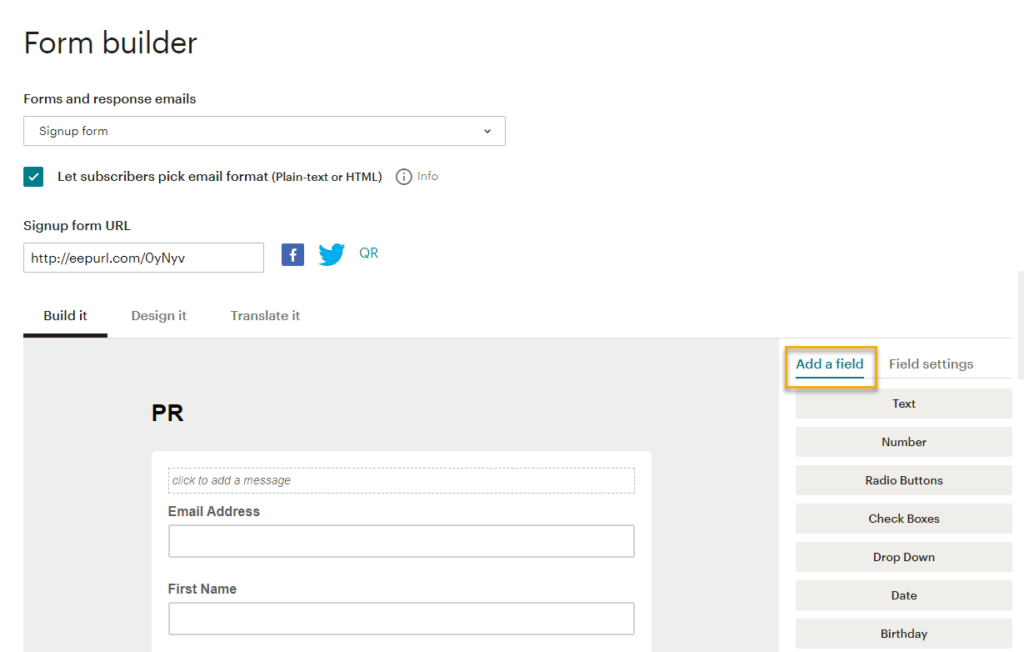Add a Drop Down field
1024x652 pixels.
point(904,557)
